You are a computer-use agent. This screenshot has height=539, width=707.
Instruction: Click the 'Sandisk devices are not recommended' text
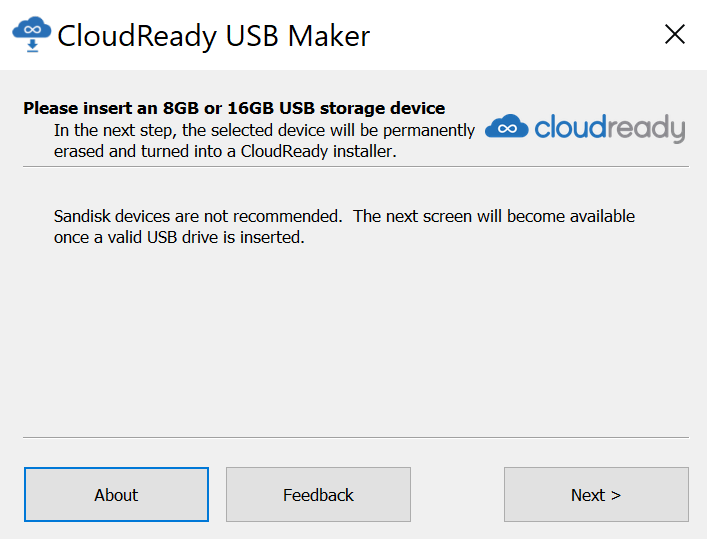(x=198, y=217)
